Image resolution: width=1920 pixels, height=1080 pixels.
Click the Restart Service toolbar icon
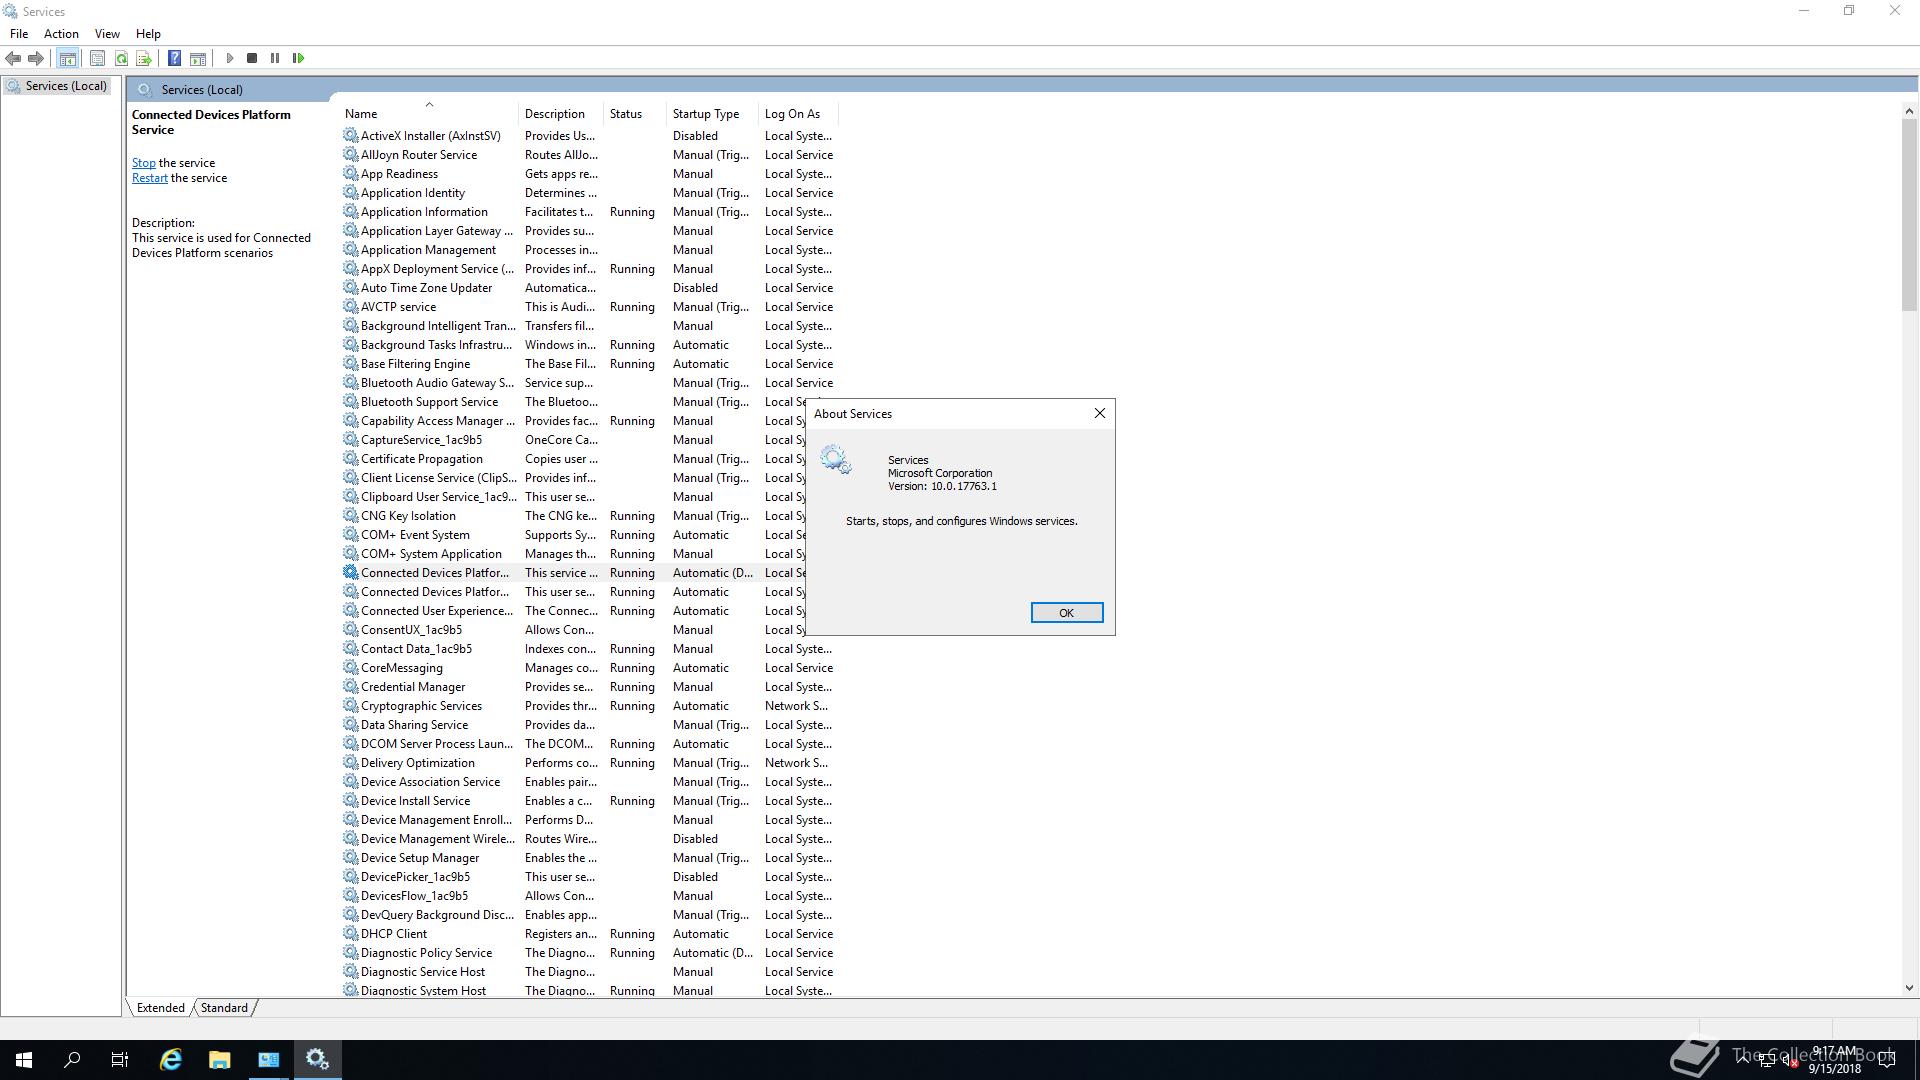point(298,58)
